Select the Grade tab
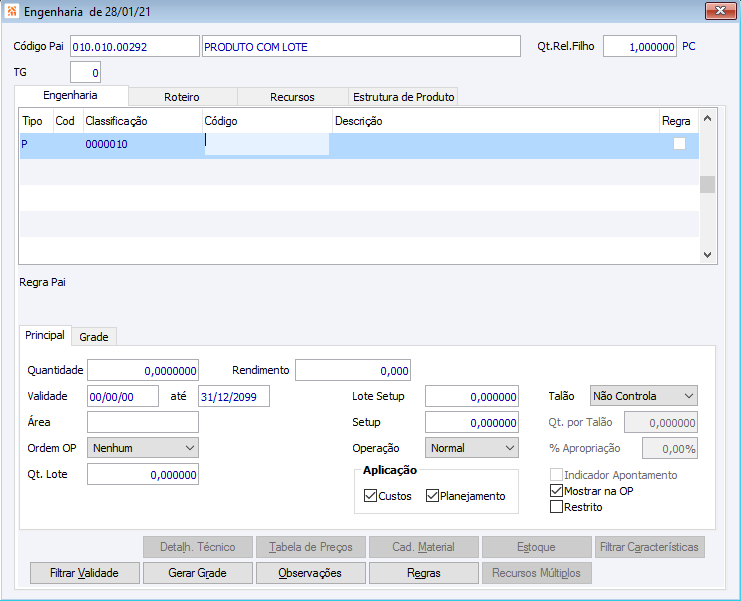This screenshot has height=601, width=741. tap(93, 337)
